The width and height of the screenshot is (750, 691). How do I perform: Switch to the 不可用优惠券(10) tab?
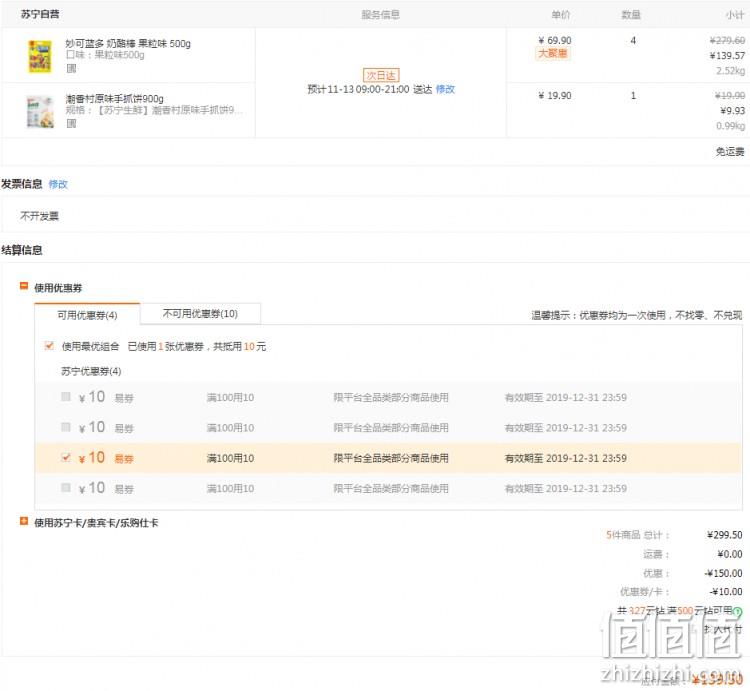[200, 314]
